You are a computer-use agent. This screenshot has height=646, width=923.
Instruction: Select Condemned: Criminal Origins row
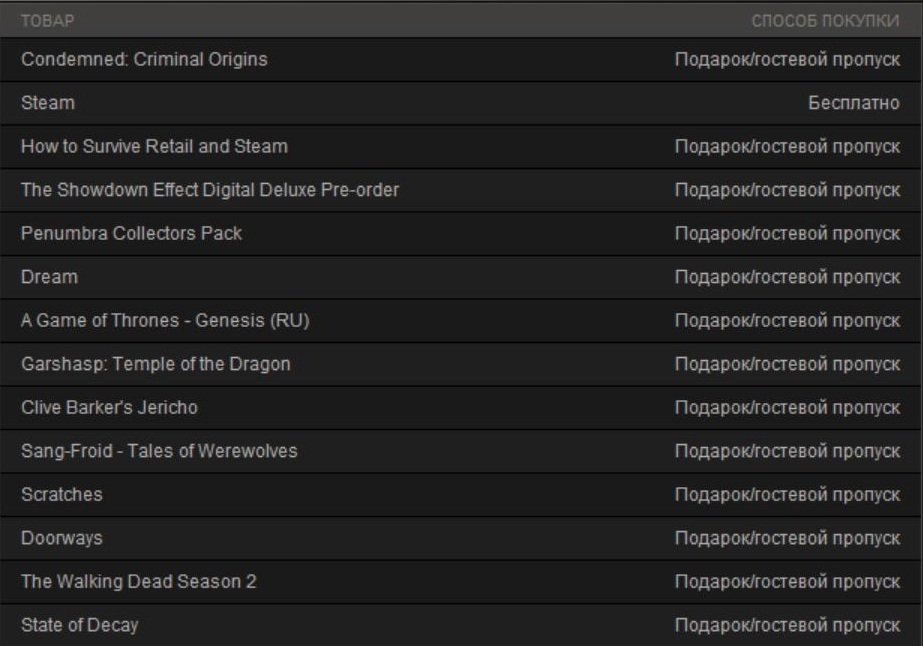click(x=144, y=59)
